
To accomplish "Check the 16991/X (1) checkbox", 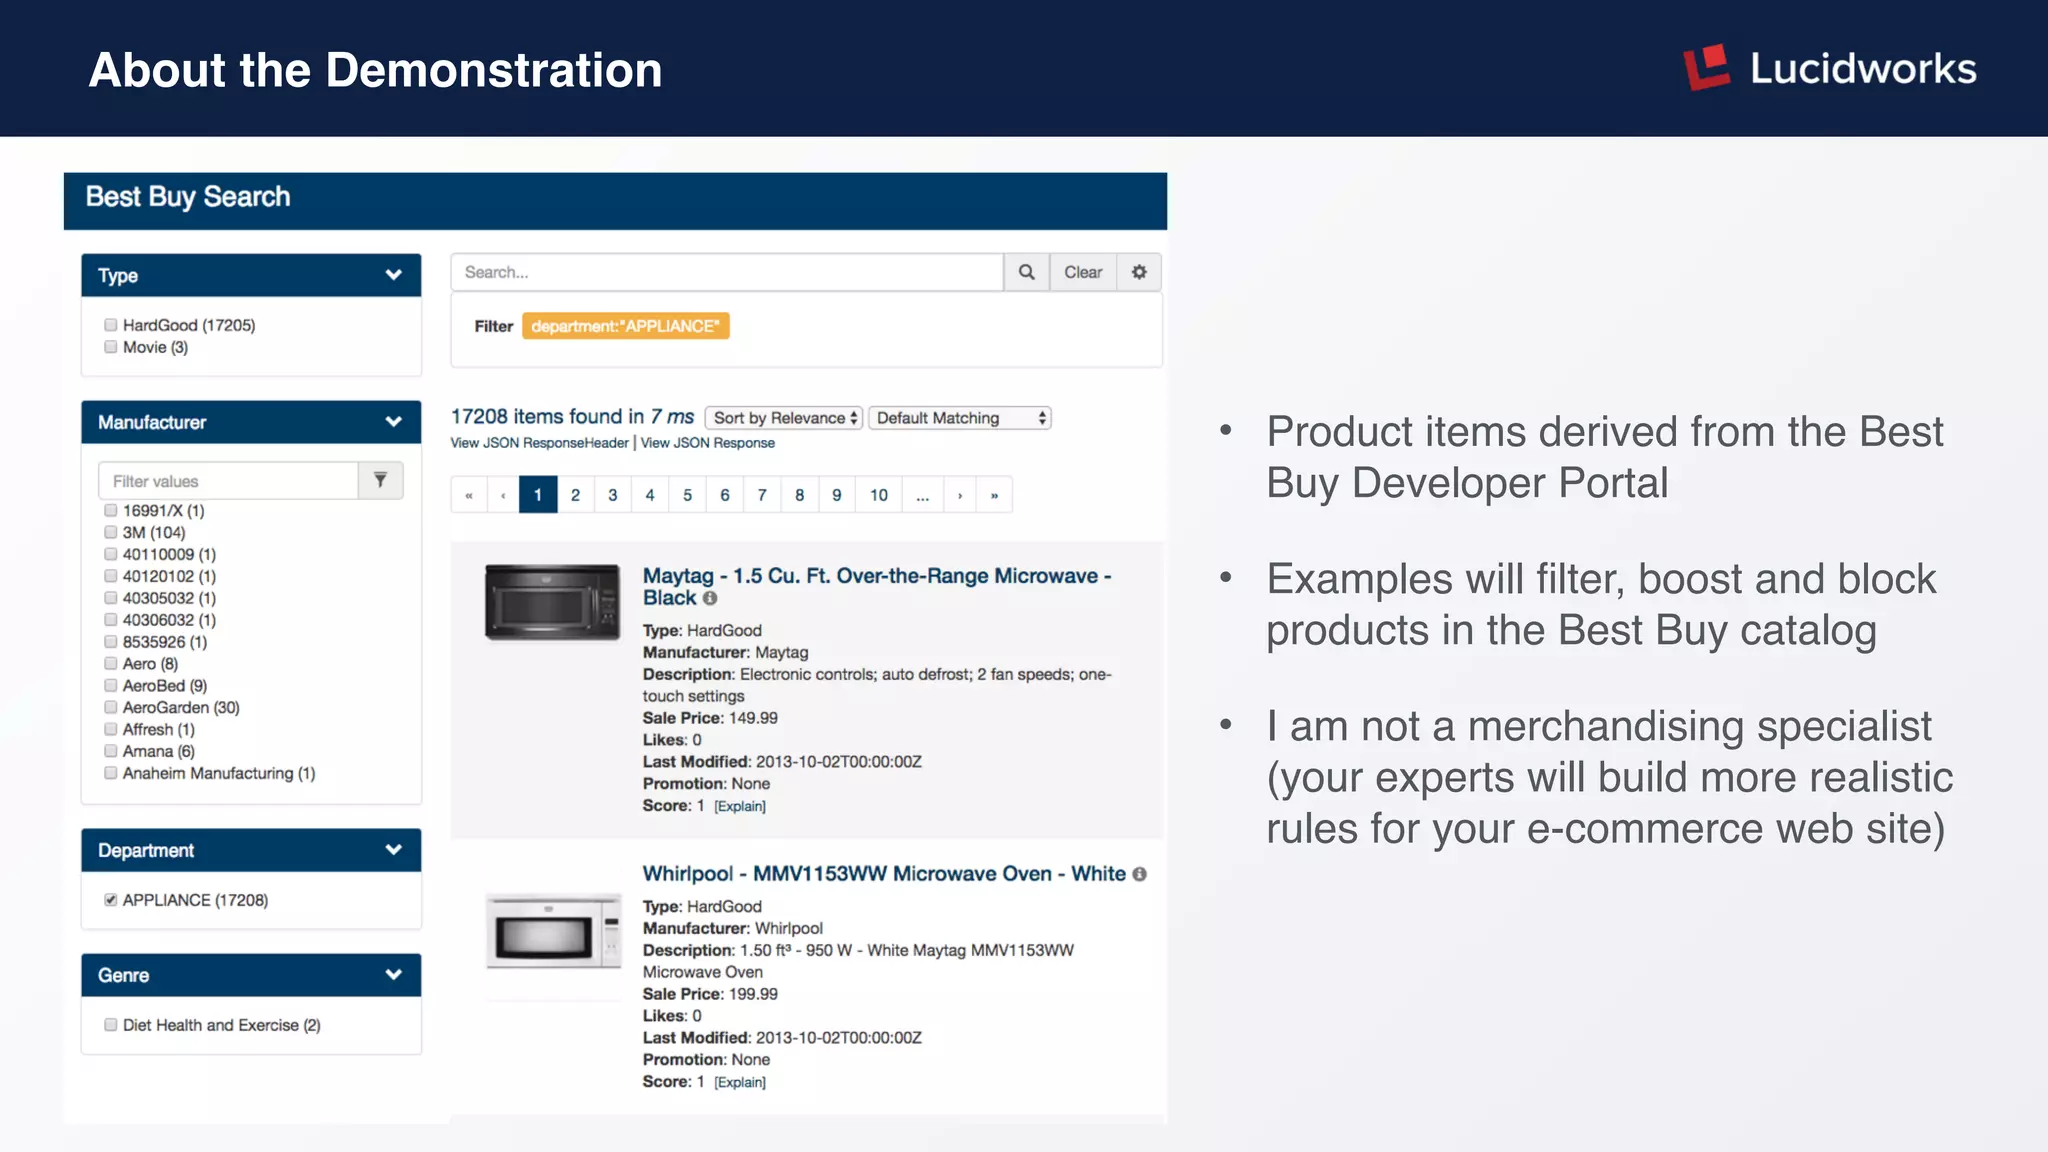I will click(111, 510).
